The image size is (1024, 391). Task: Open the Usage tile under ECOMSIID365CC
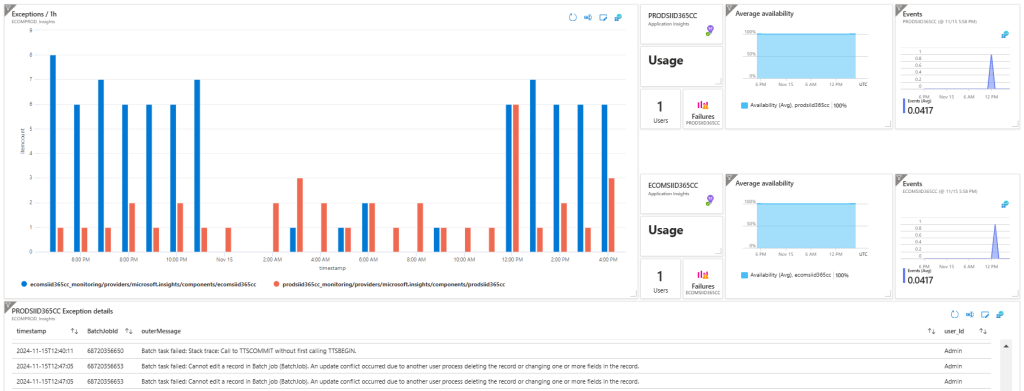(x=681, y=236)
